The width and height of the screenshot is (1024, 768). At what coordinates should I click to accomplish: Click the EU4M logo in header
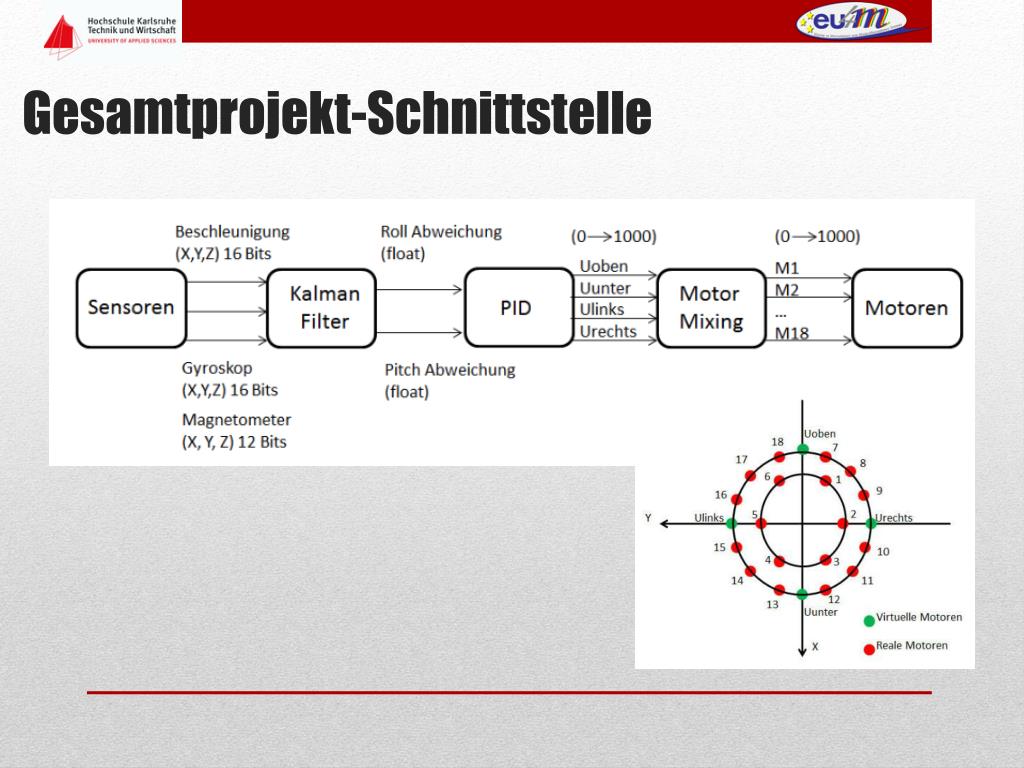[852, 21]
